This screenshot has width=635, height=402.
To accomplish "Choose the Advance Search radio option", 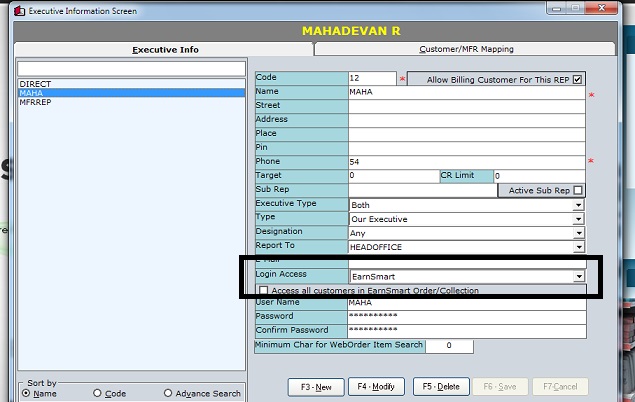I will (168, 393).
